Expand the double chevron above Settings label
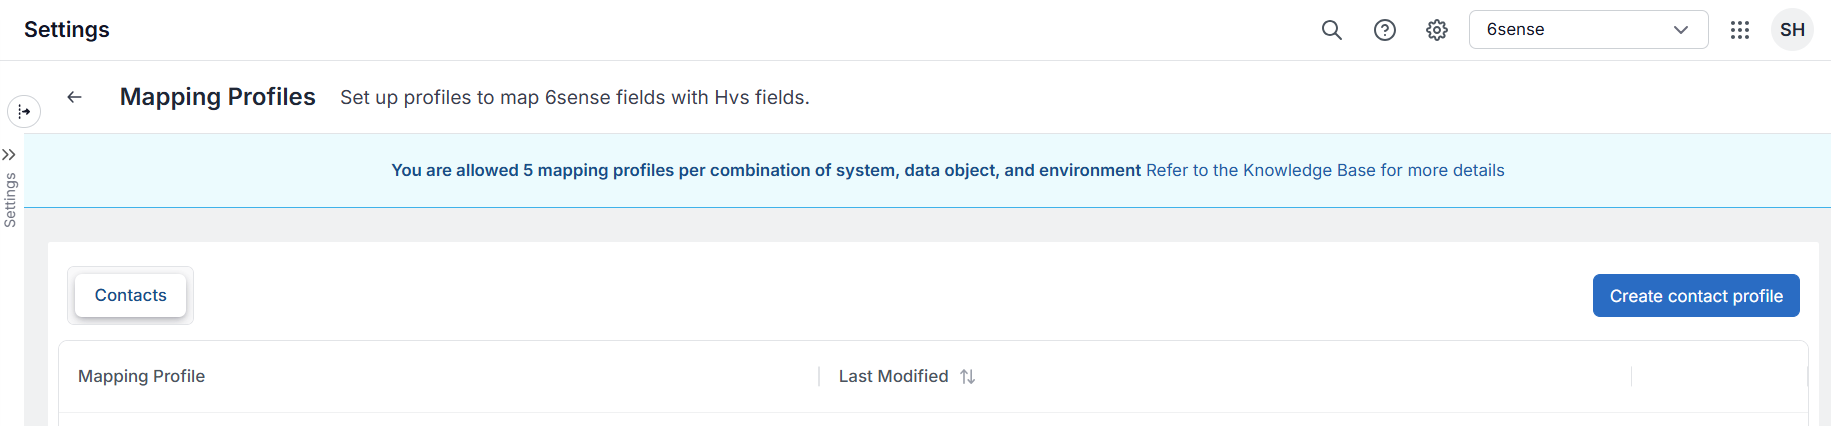The image size is (1831, 426). point(9,155)
